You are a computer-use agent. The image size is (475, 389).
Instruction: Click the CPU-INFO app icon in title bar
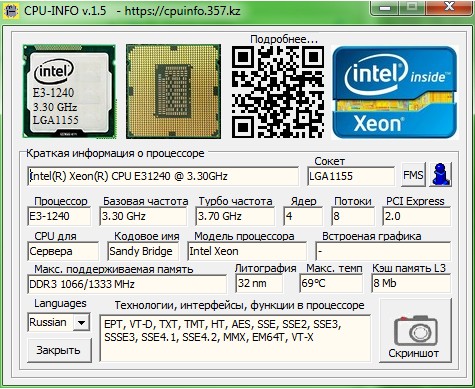(10, 10)
